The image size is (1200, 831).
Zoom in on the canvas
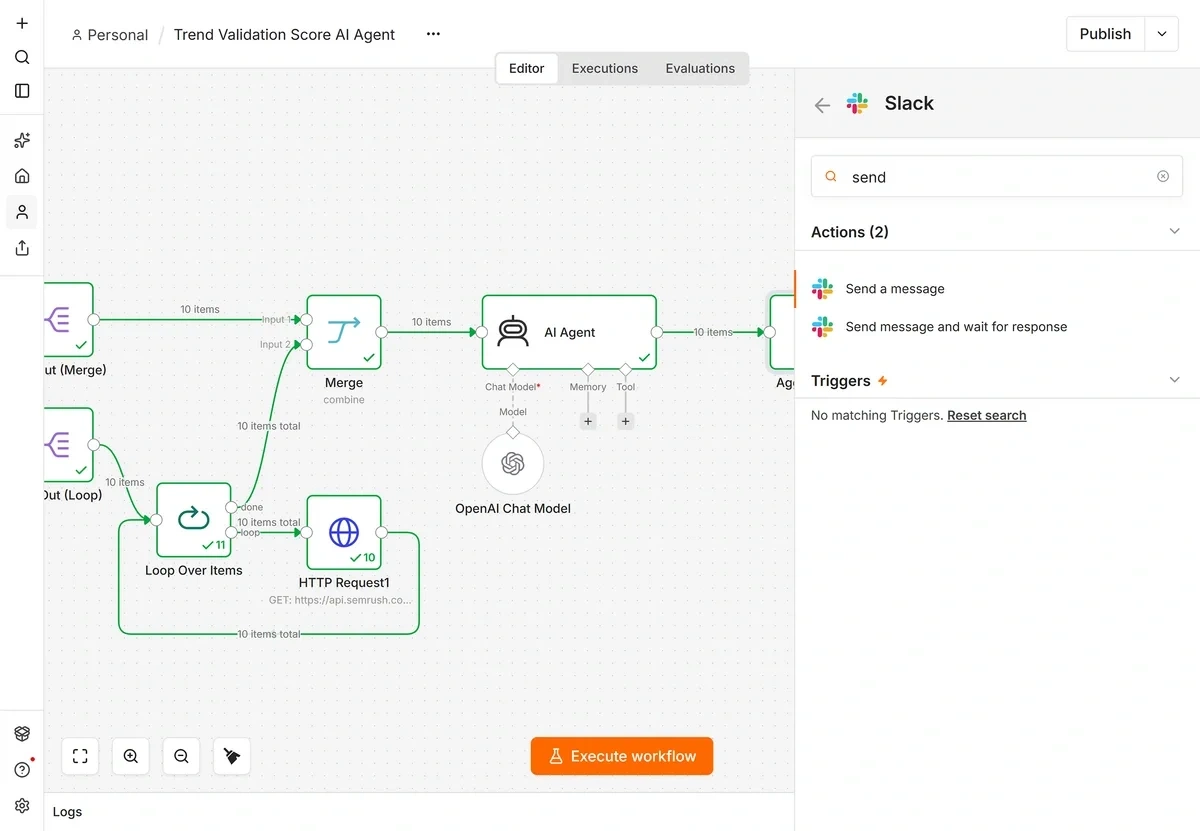coord(131,756)
